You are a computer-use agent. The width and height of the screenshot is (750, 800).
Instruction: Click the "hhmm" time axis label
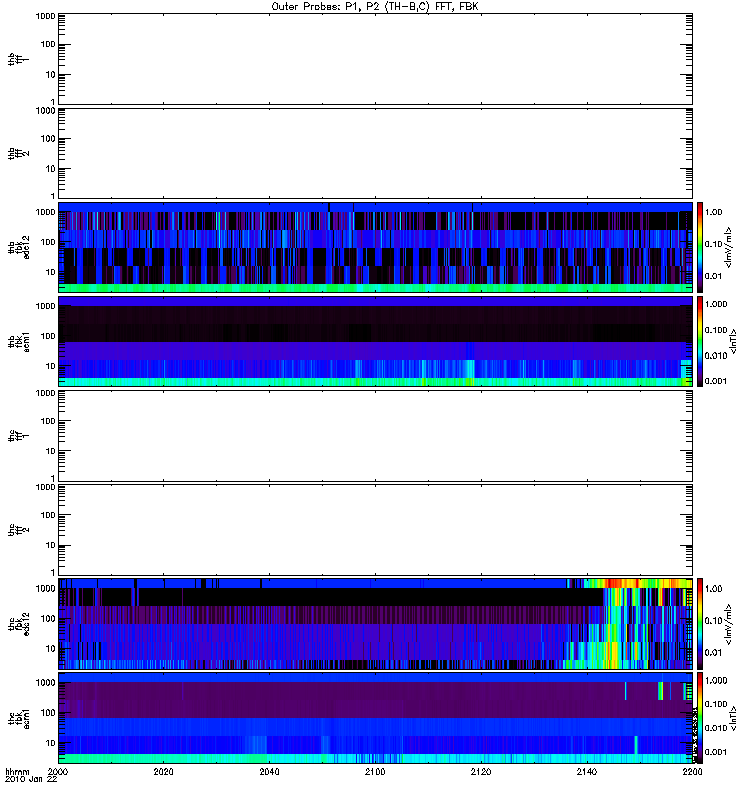coord(17,772)
